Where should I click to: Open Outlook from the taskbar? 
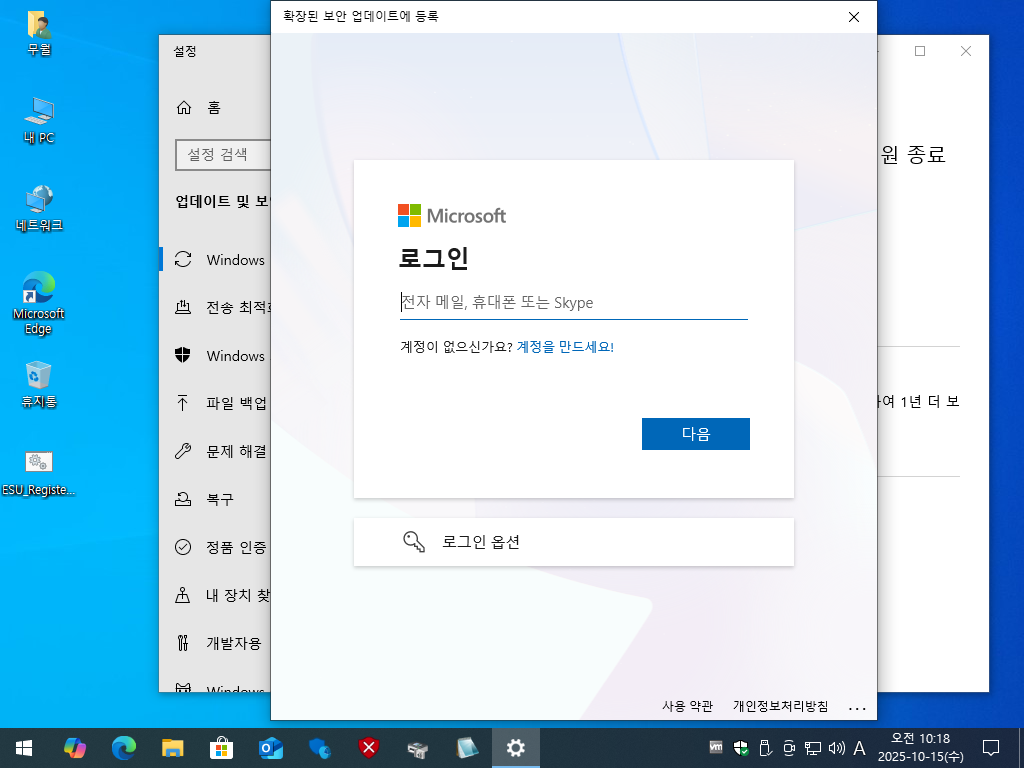coord(270,748)
